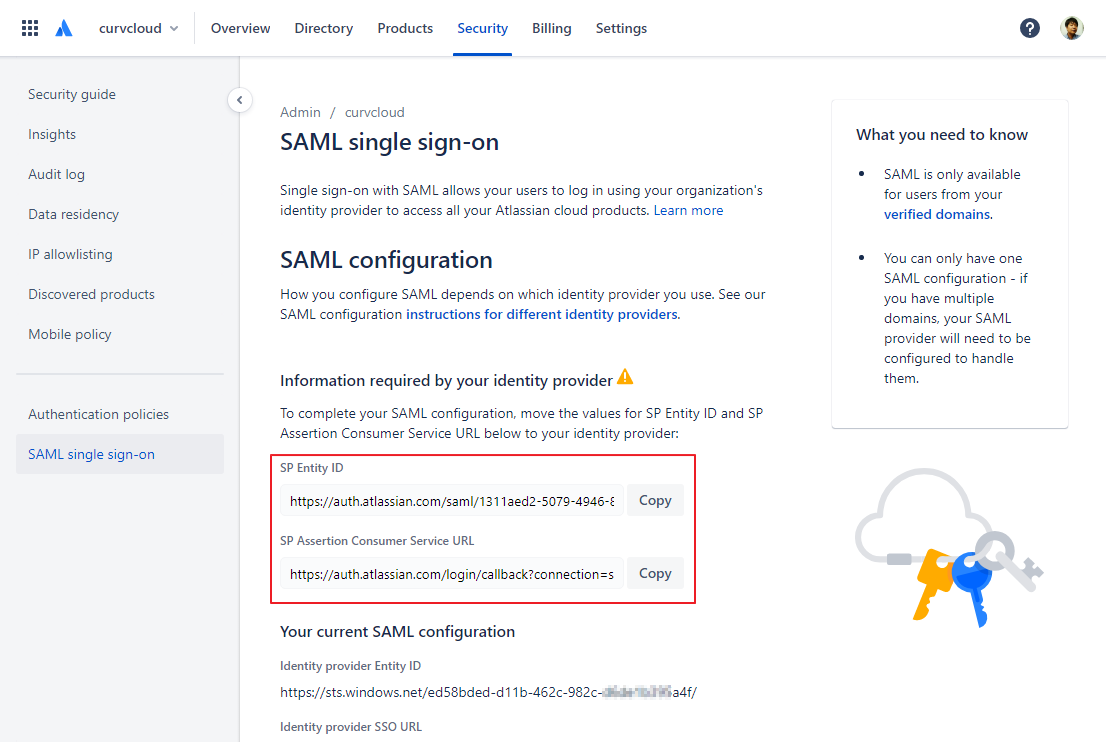Click the warning triangle icon
The image size is (1106, 742).
[625, 377]
